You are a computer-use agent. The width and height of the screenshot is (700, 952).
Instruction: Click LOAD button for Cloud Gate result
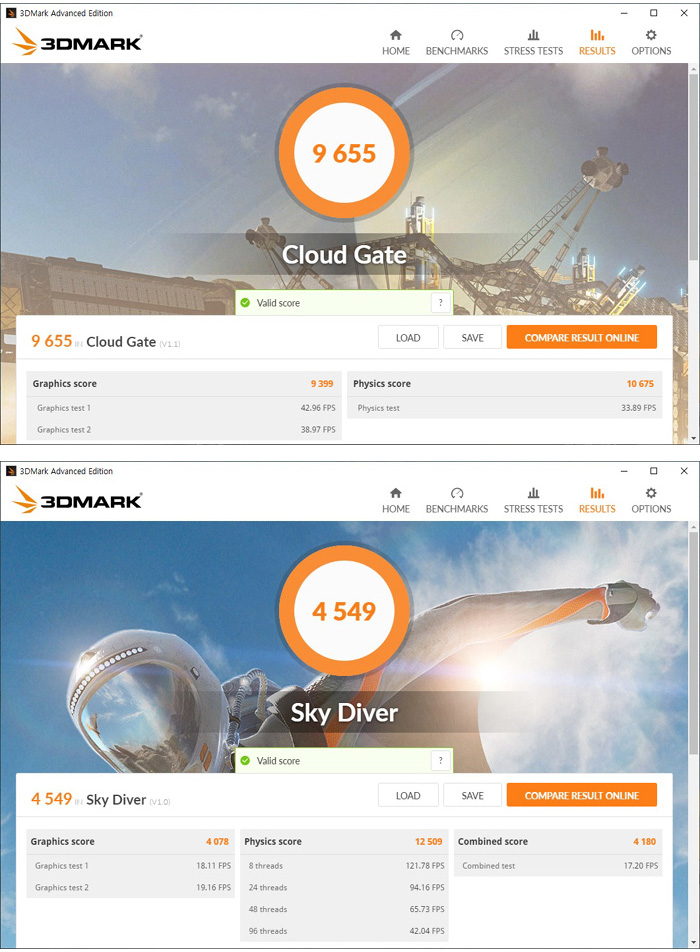408,338
